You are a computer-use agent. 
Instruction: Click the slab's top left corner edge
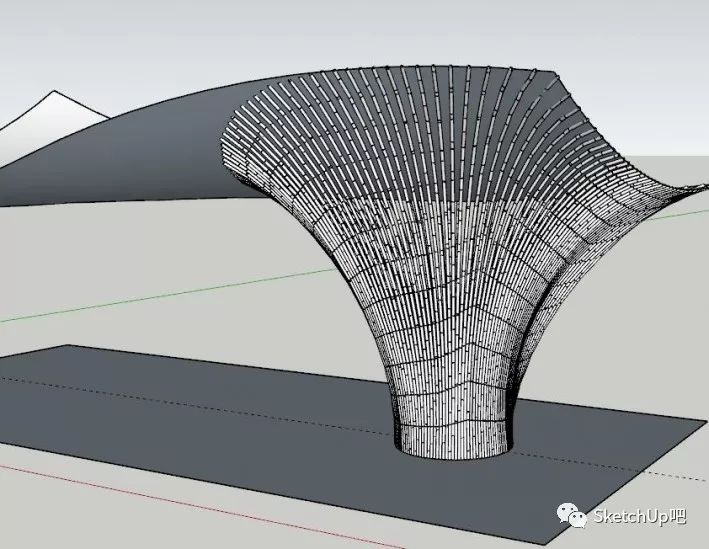point(68,346)
